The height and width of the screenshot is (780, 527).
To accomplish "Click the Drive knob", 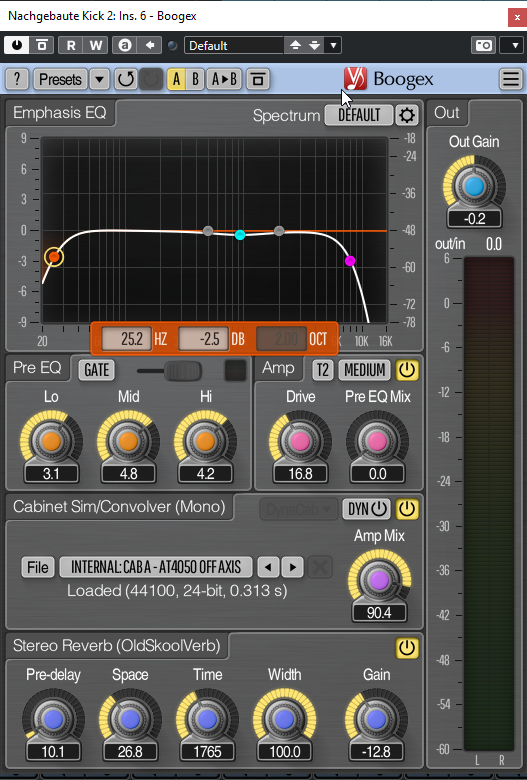I will 300,441.
